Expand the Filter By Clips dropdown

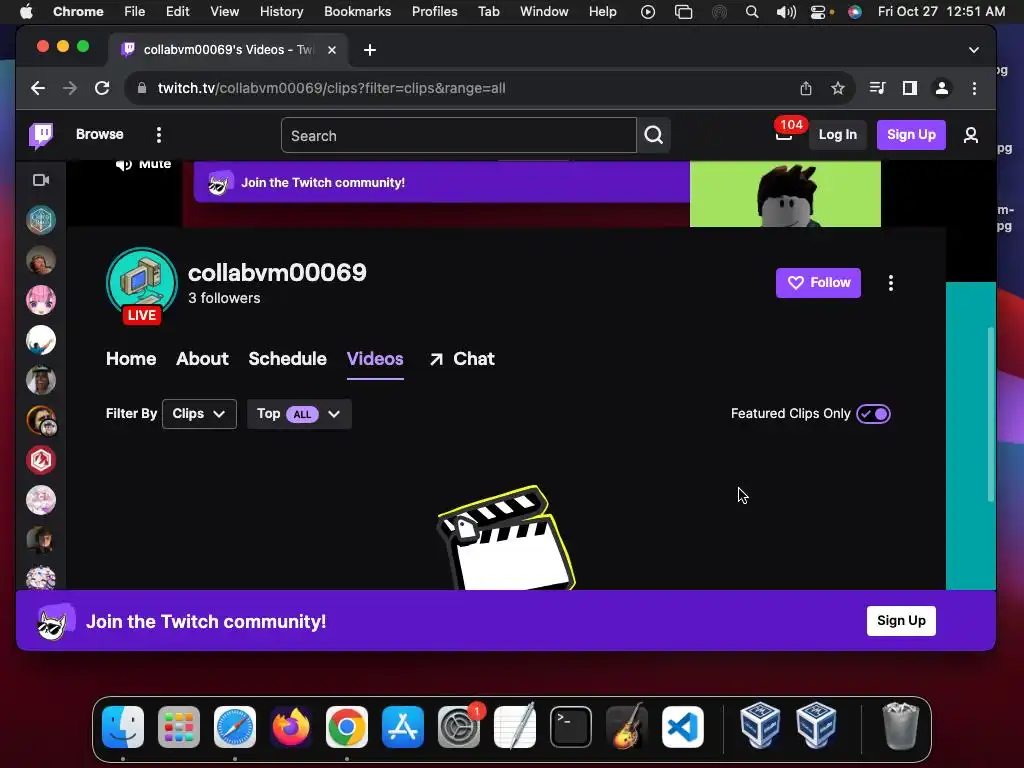click(x=199, y=414)
